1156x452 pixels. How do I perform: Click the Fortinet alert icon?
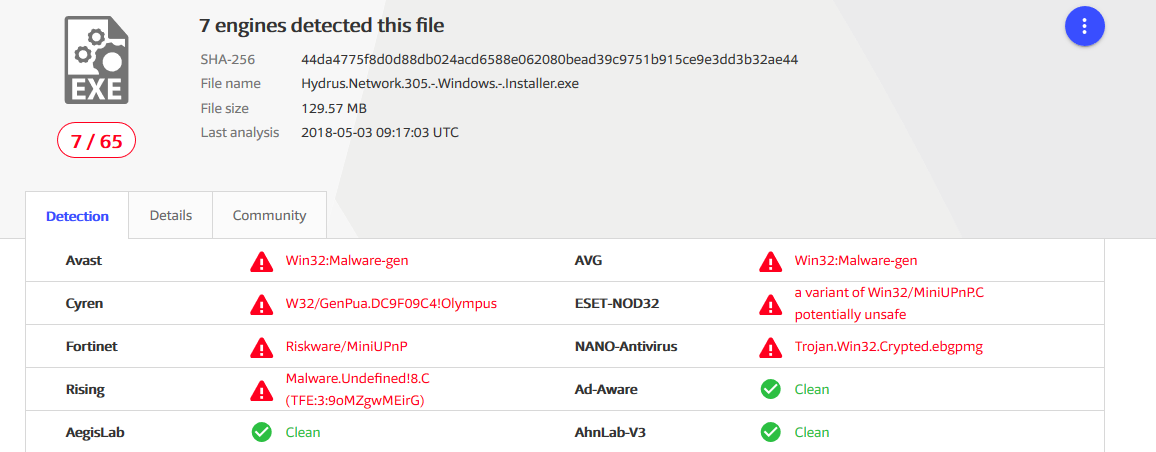click(261, 347)
